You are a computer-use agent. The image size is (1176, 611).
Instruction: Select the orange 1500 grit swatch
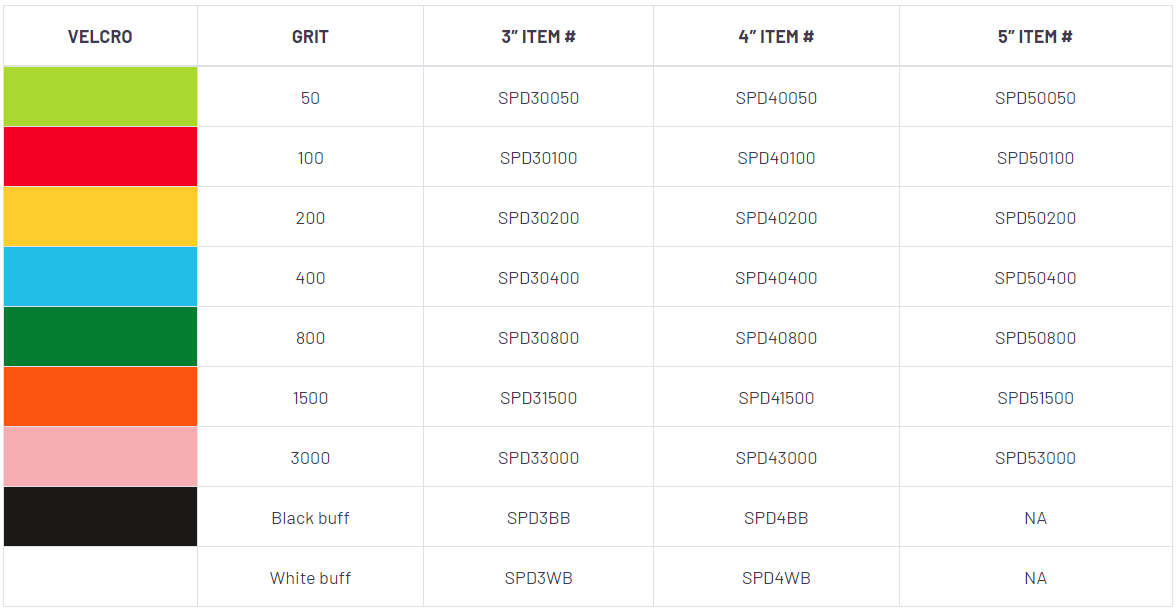tap(100, 397)
